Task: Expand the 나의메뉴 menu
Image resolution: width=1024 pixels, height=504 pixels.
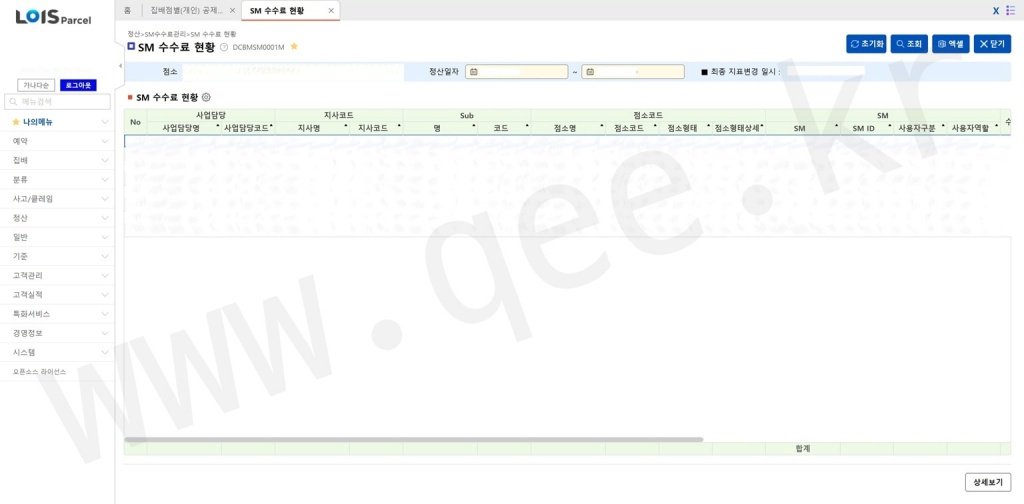Action: point(57,122)
